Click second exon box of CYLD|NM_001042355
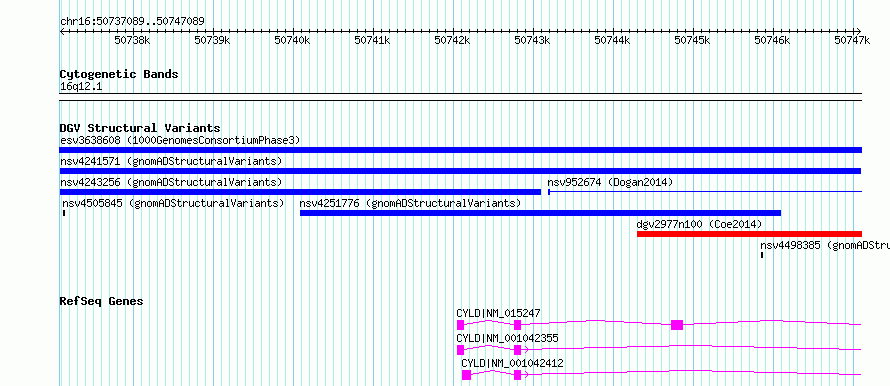This screenshot has width=890, height=386. pyautogui.click(x=517, y=350)
